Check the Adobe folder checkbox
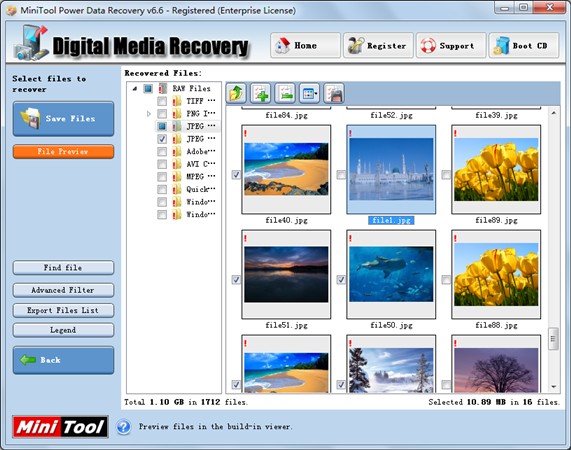Image resolution: width=571 pixels, height=450 pixels. [162, 151]
